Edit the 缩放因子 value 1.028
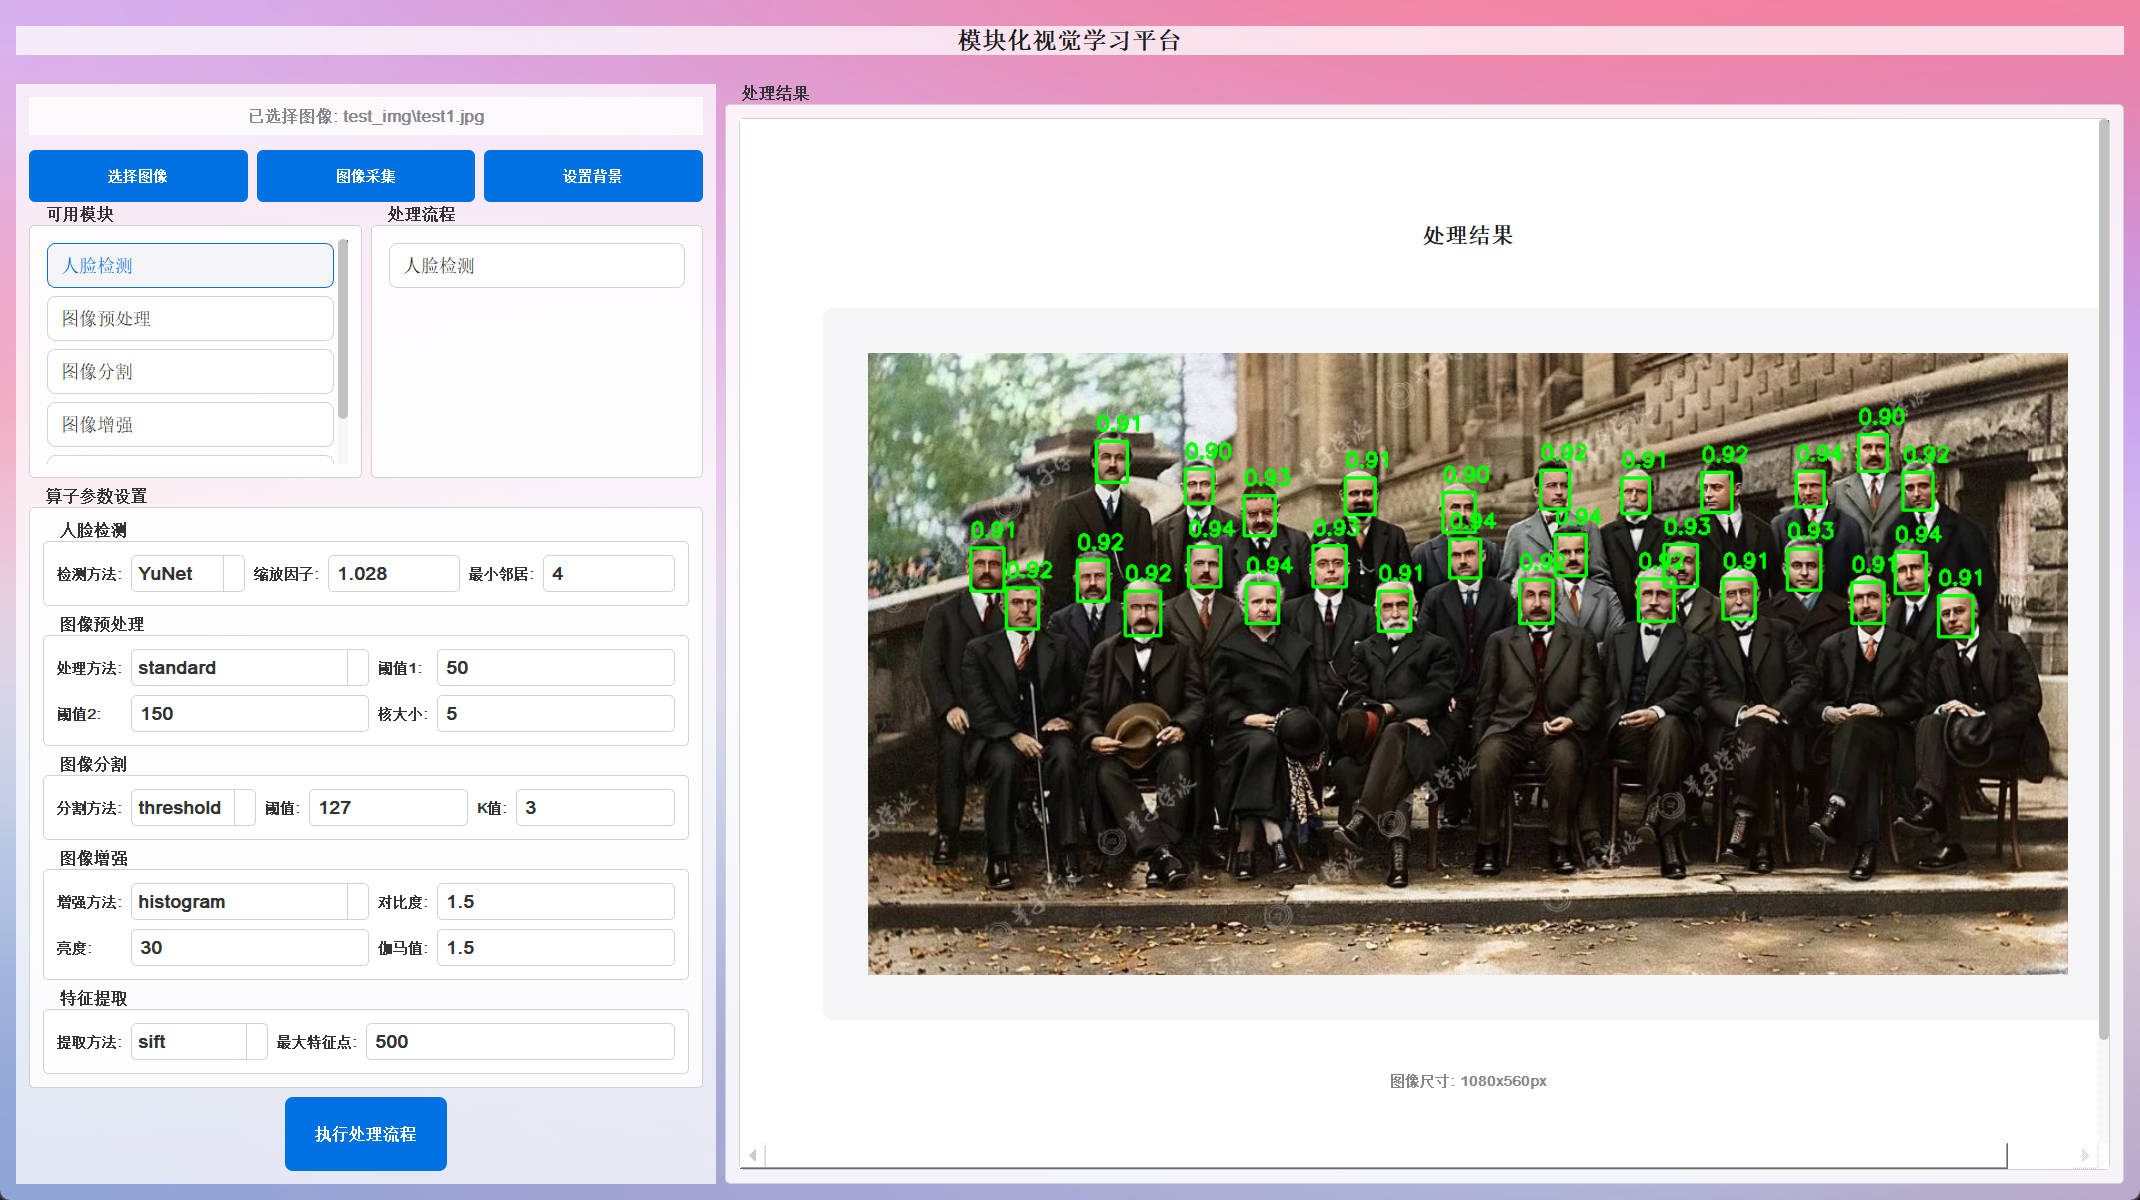The image size is (2140, 1200). click(x=393, y=573)
